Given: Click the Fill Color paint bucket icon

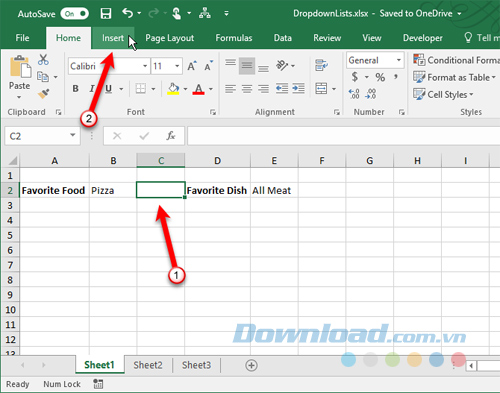Looking at the screenshot, I should pyautogui.click(x=173, y=89).
